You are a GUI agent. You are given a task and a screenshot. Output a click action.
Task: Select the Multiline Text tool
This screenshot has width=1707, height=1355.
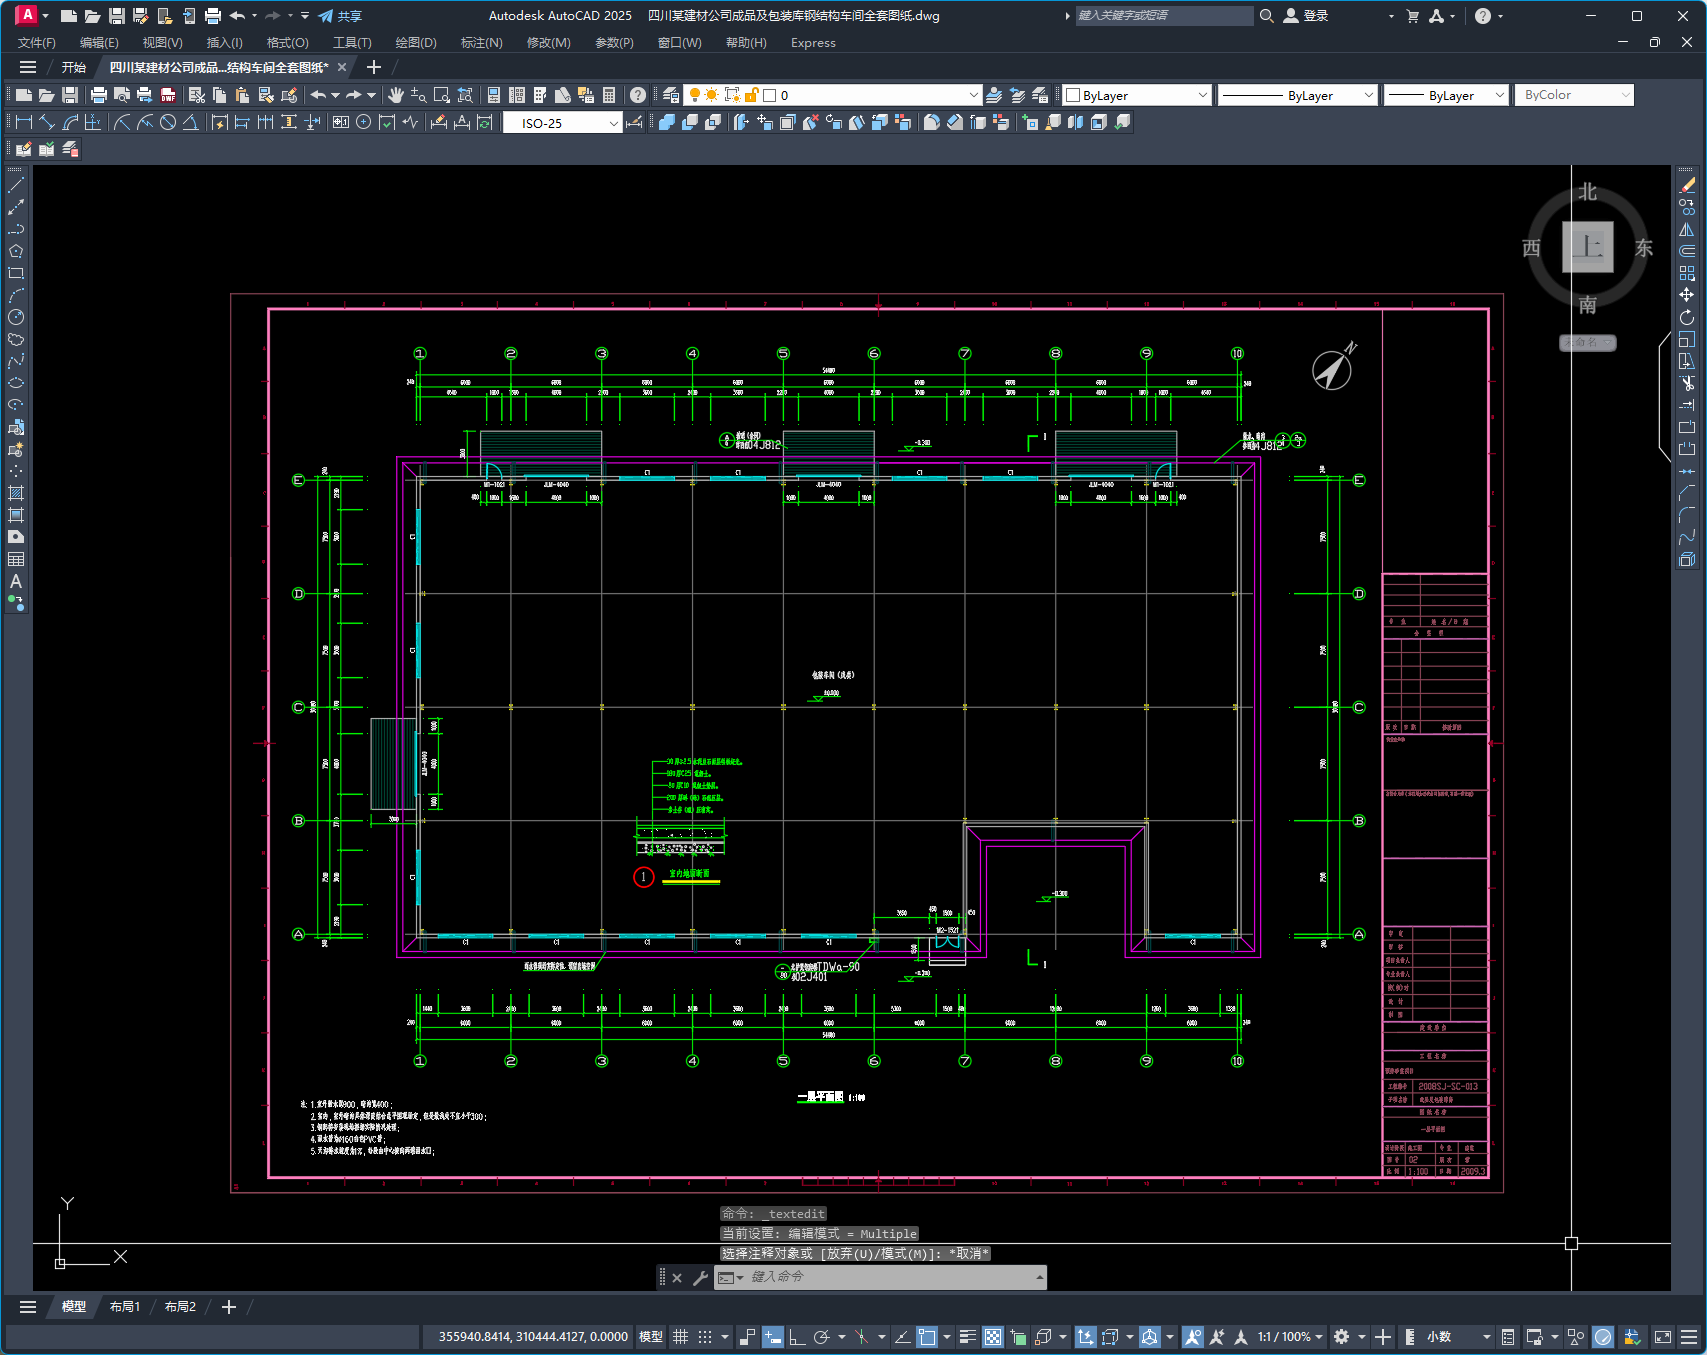tap(16, 581)
